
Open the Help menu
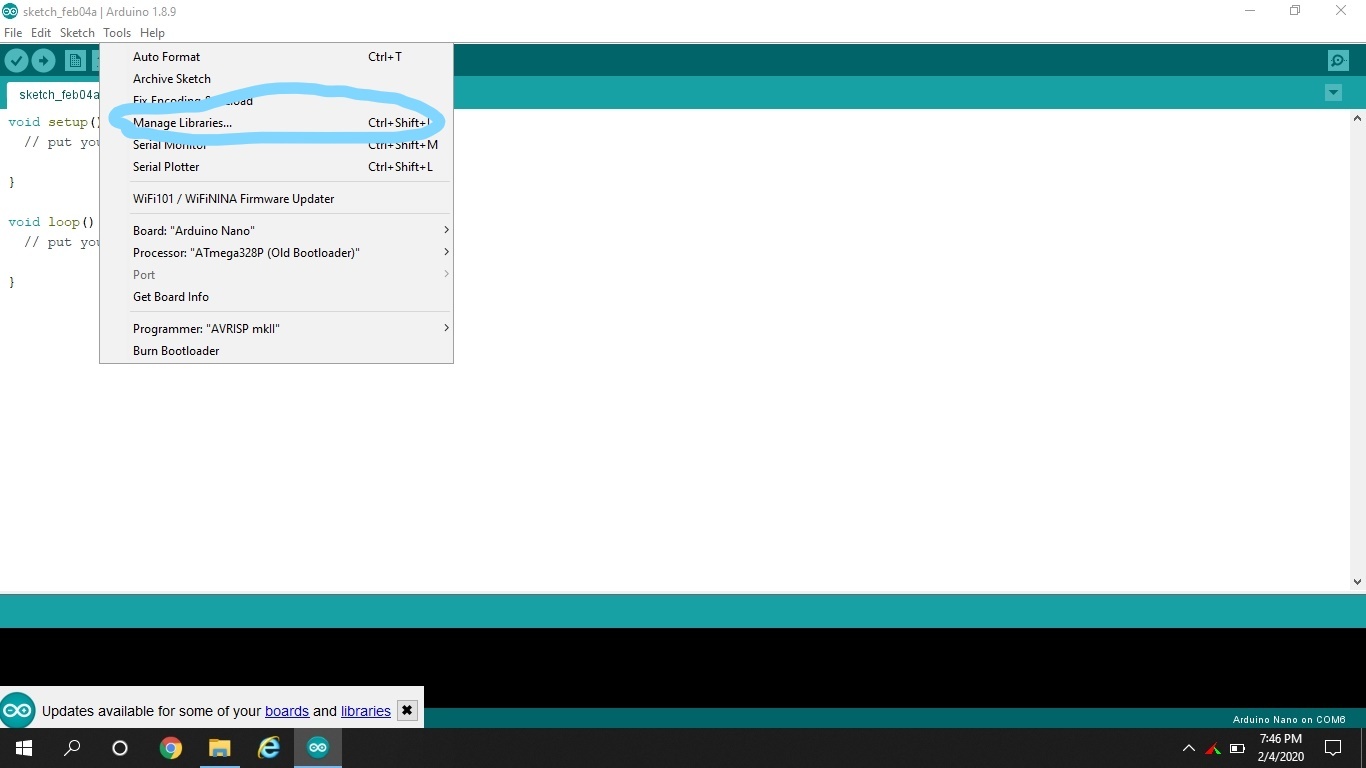pyautogui.click(x=152, y=33)
